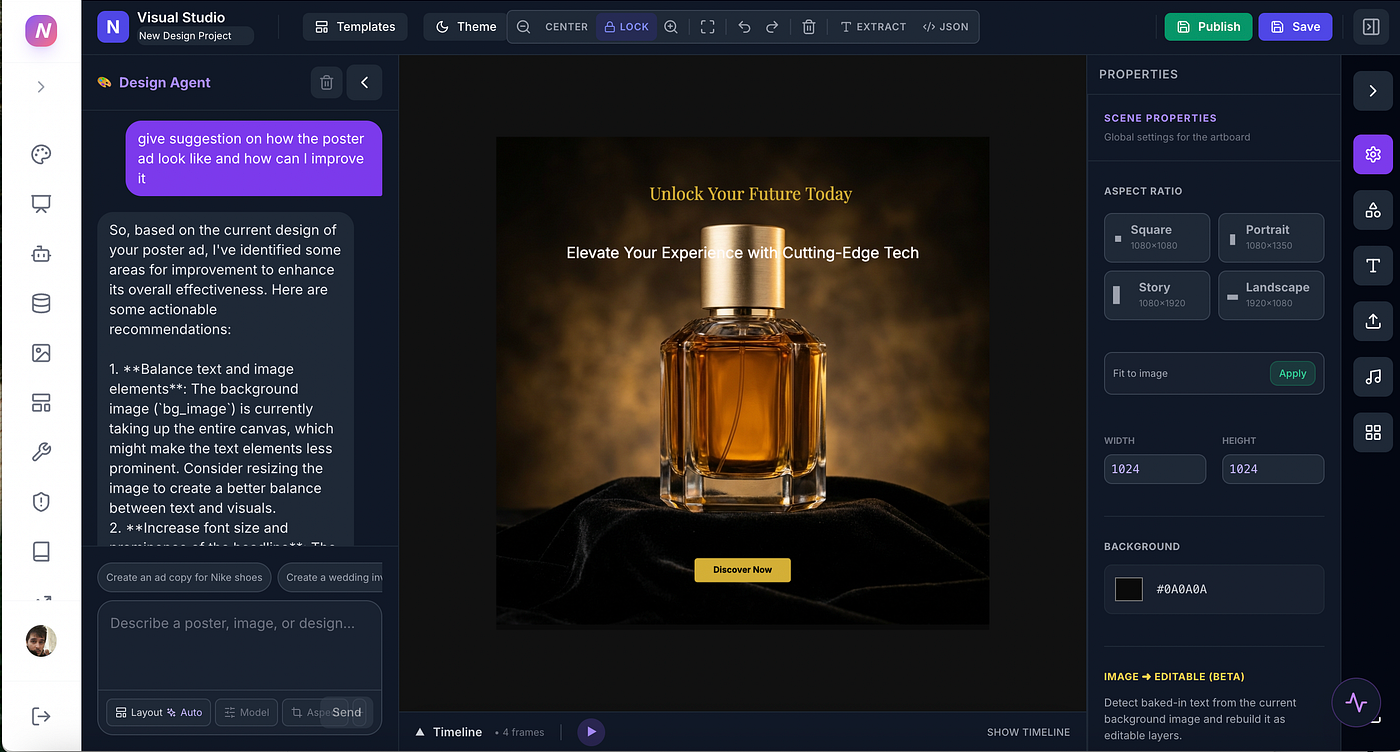Collapse the properties panel chevron
Viewport: 1400px width, 752px height.
[1373, 91]
